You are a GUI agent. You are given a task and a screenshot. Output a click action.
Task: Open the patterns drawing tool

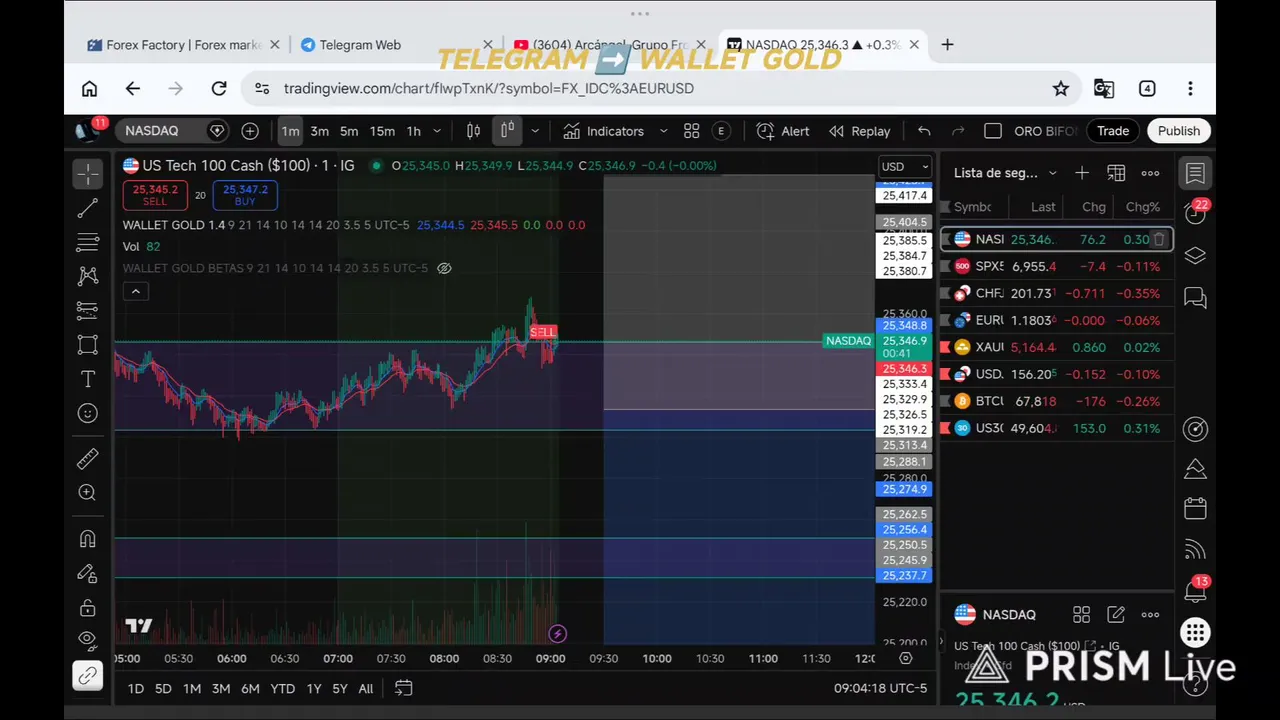[88, 276]
